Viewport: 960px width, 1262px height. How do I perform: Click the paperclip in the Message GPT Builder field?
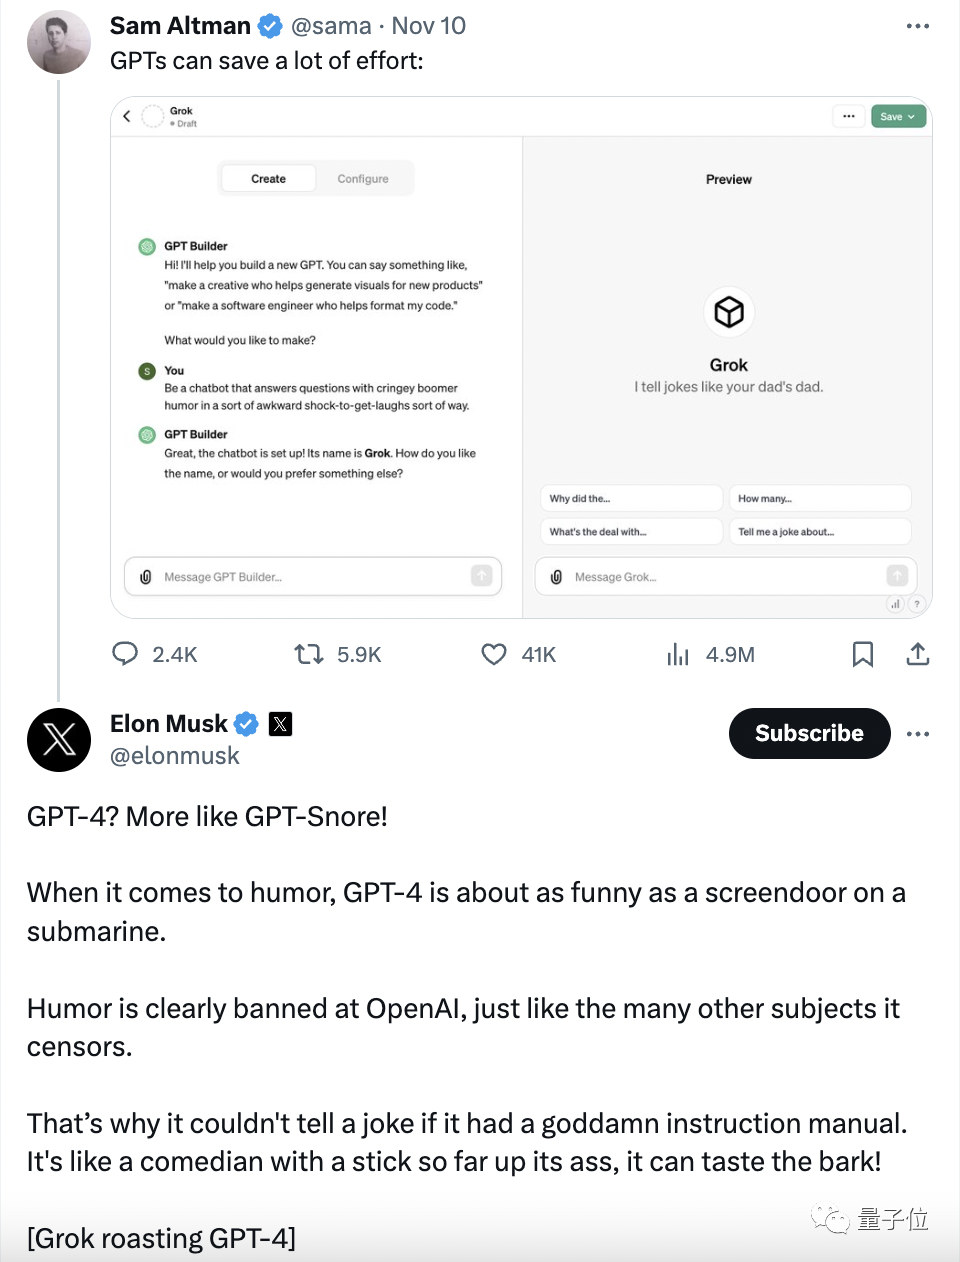[146, 576]
